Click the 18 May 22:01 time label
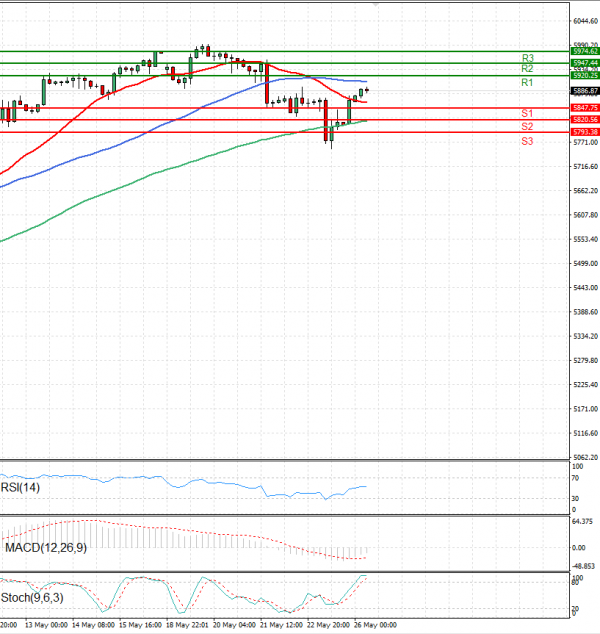Image resolution: width=600 pixels, height=634 pixels. tap(187, 625)
